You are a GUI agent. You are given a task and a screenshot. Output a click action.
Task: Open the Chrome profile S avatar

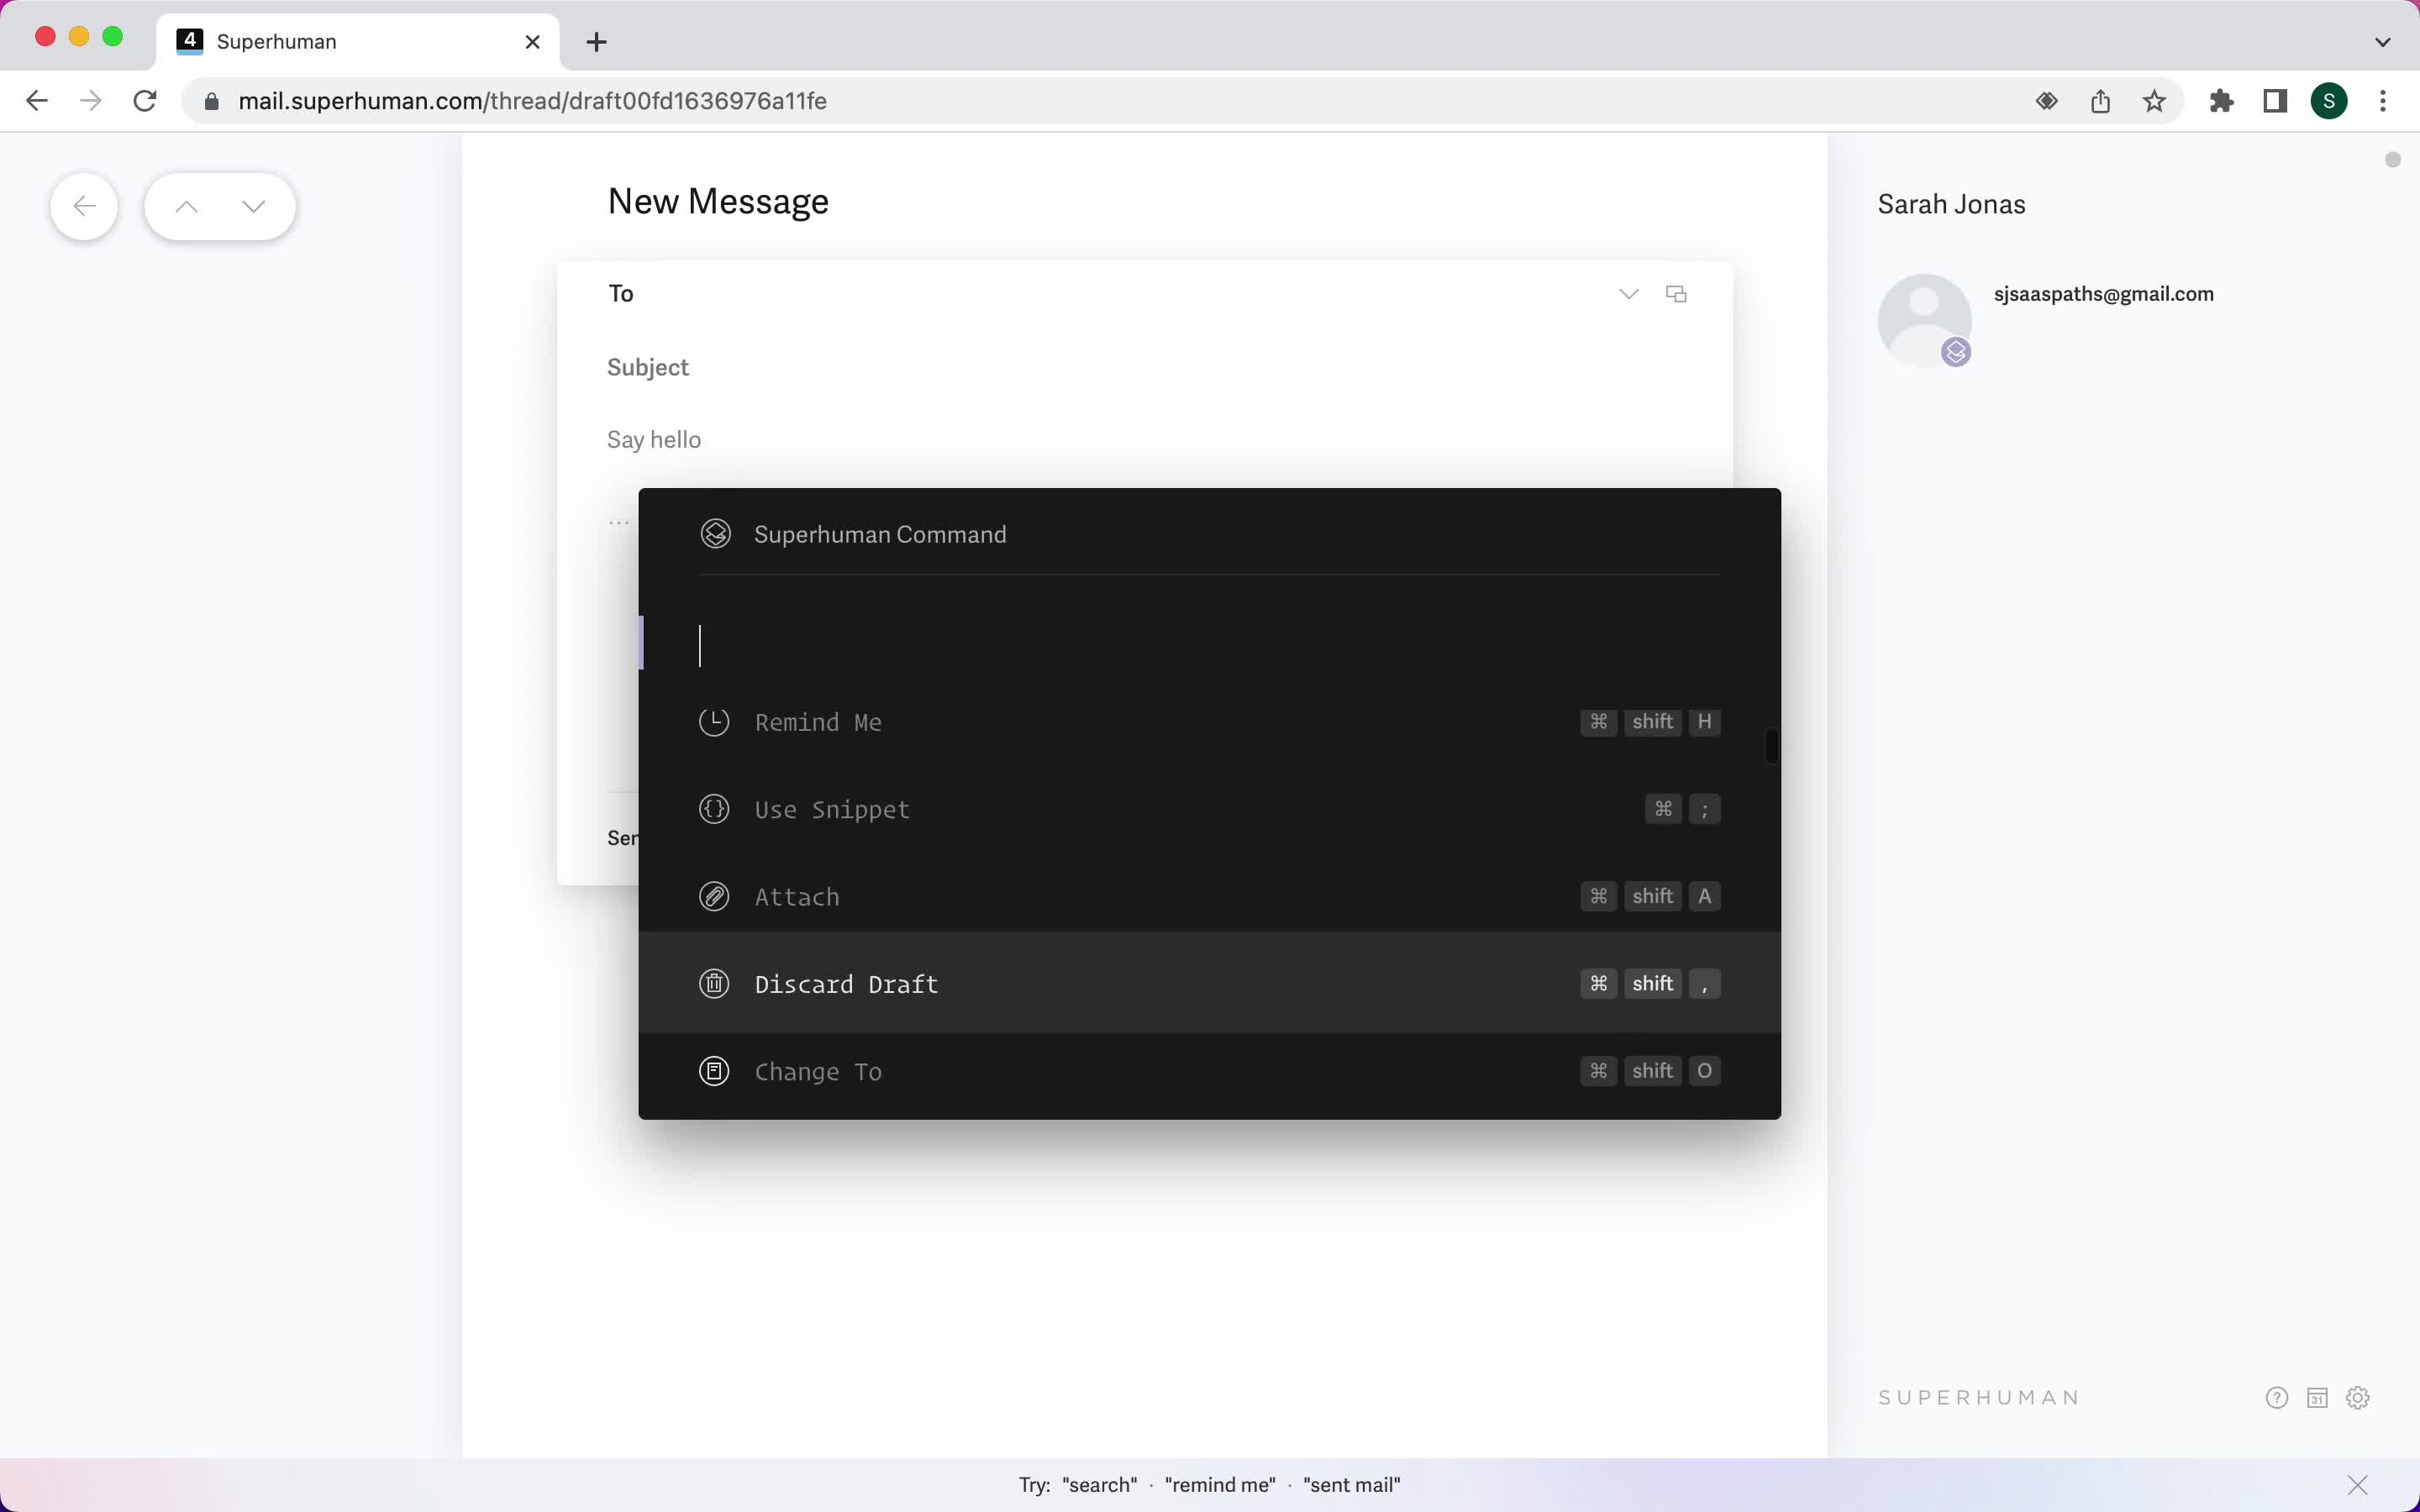2330,101
